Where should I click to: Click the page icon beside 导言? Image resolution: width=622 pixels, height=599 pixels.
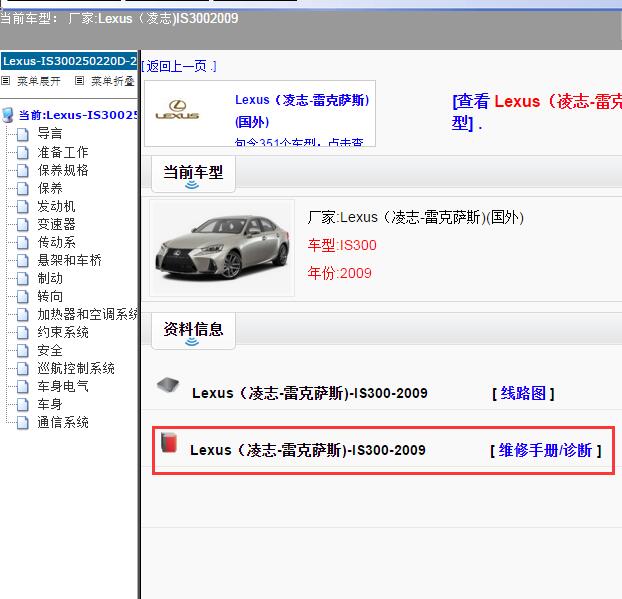point(23,134)
